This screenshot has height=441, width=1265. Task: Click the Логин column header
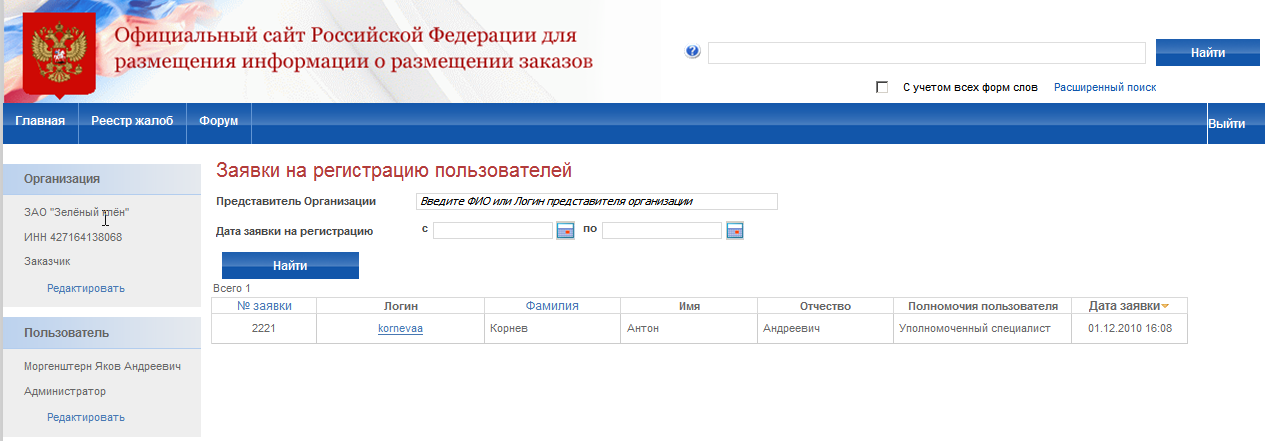[400, 306]
